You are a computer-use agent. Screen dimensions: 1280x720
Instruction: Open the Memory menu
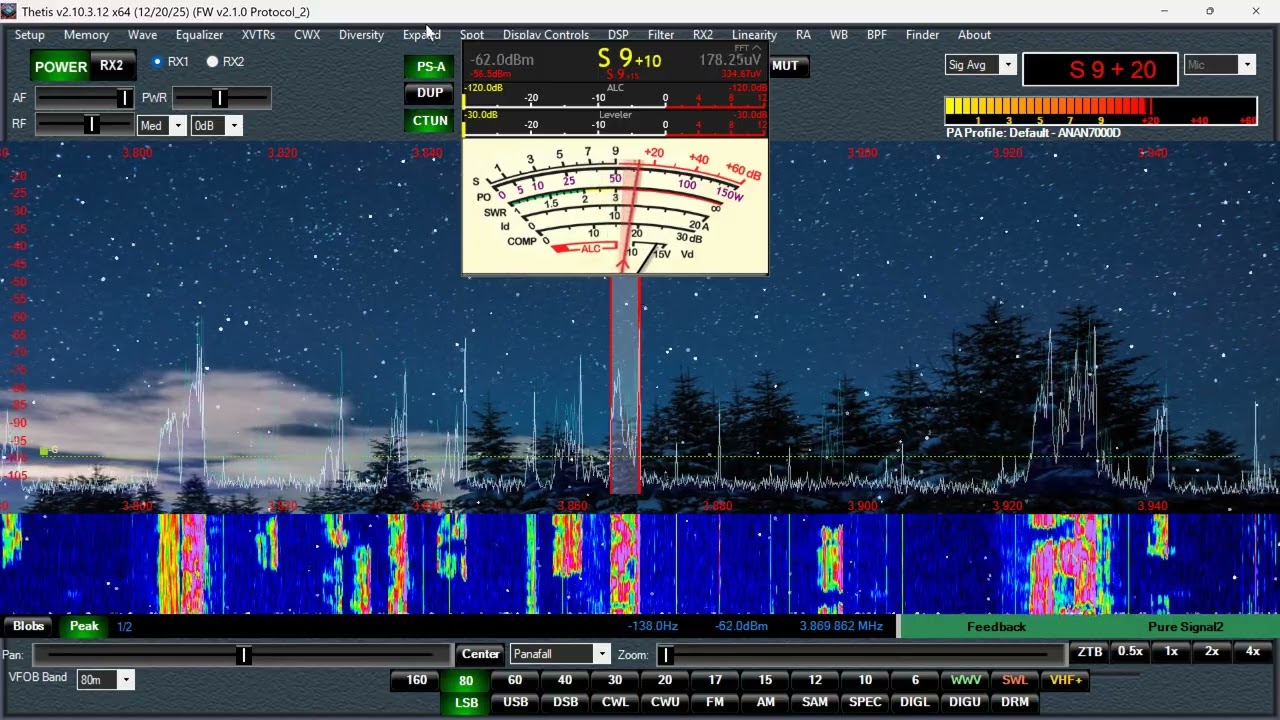86,35
